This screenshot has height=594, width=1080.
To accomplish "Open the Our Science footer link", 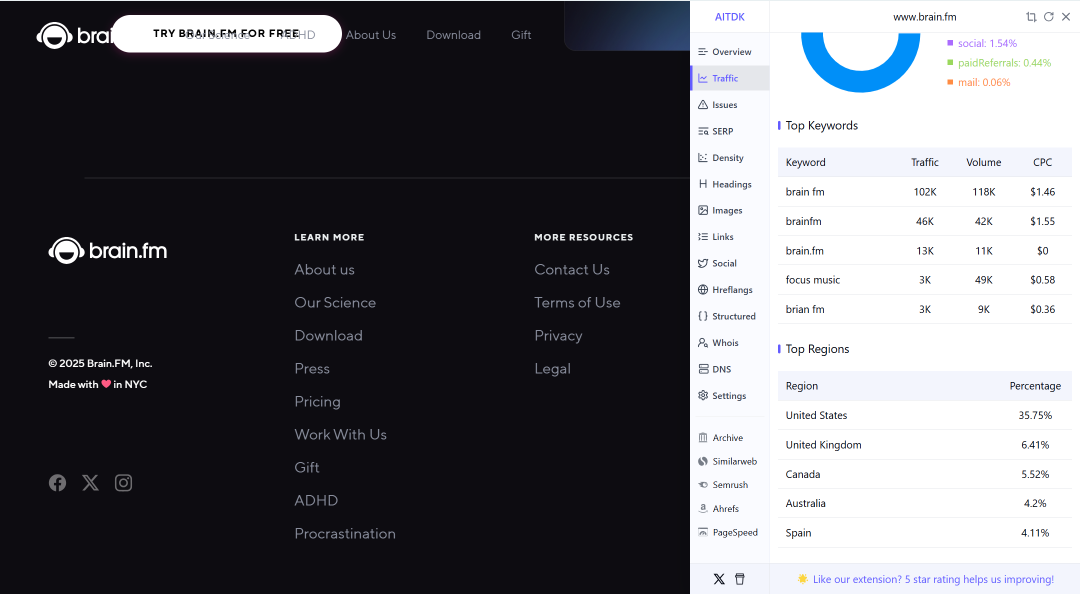I will 335,303.
